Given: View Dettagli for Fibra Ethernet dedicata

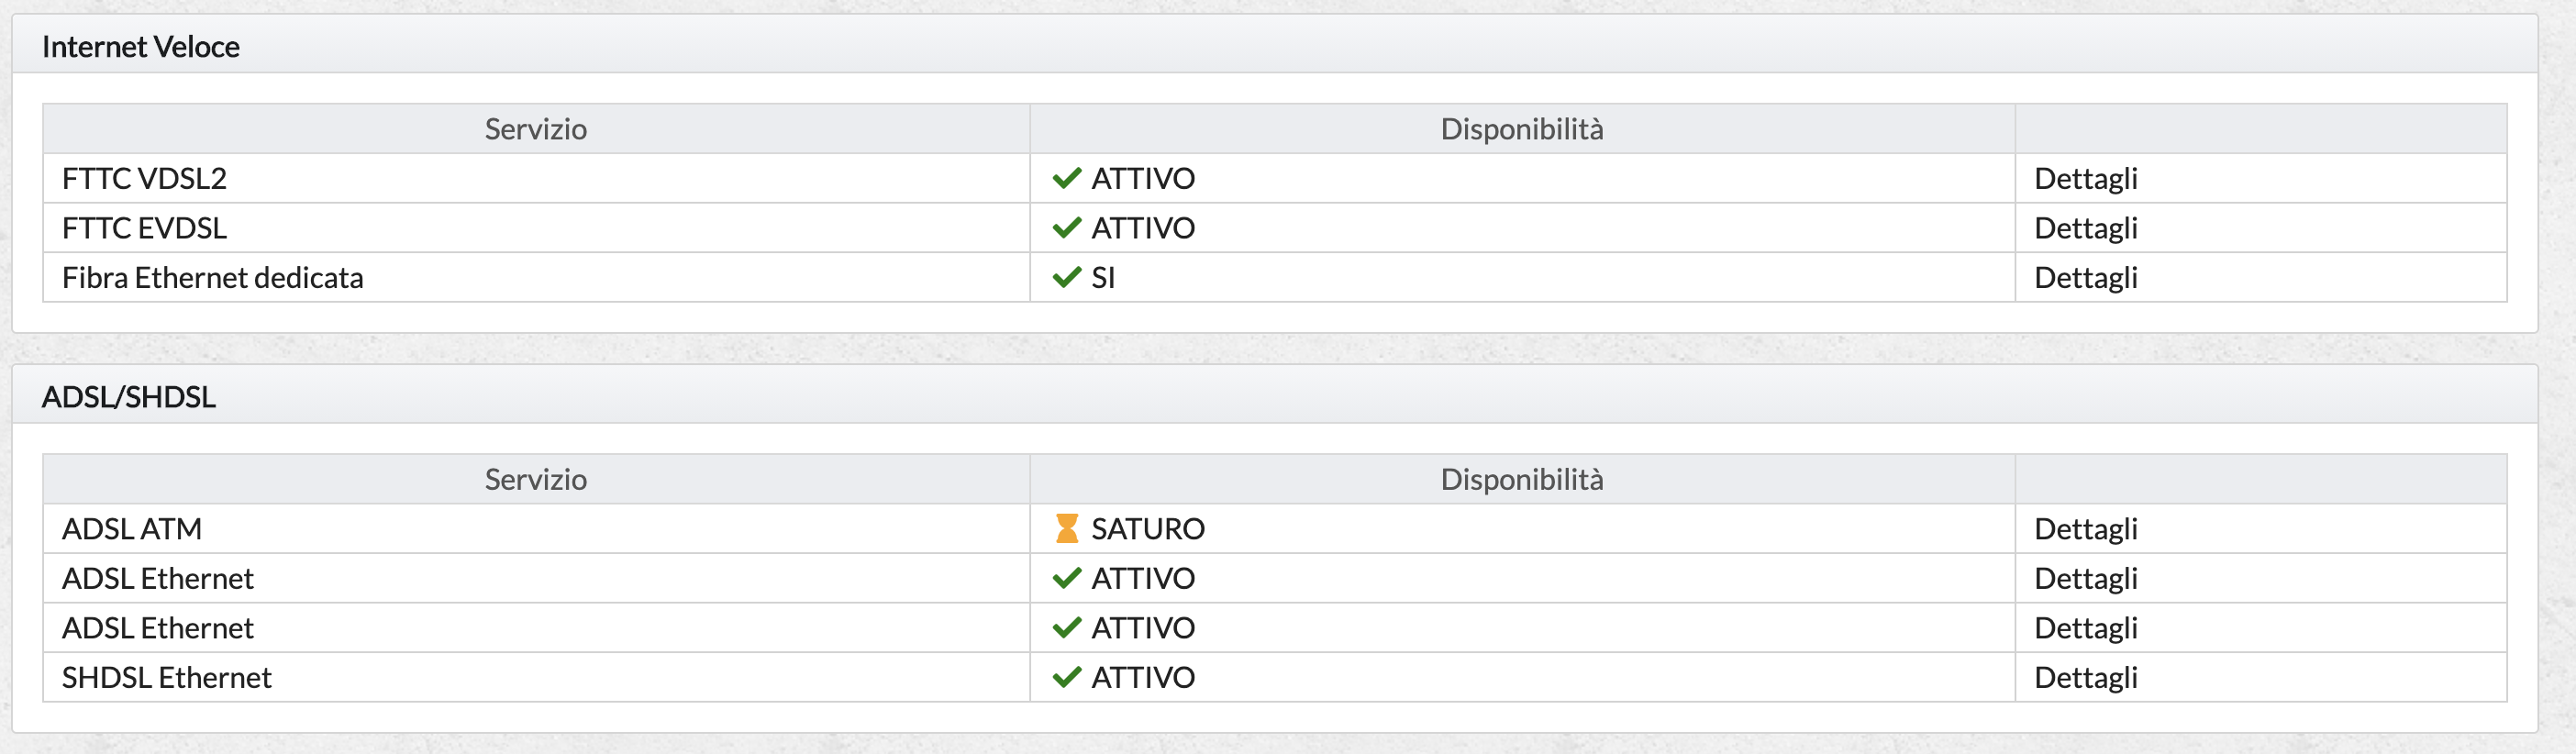Looking at the screenshot, I should (2086, 277).
